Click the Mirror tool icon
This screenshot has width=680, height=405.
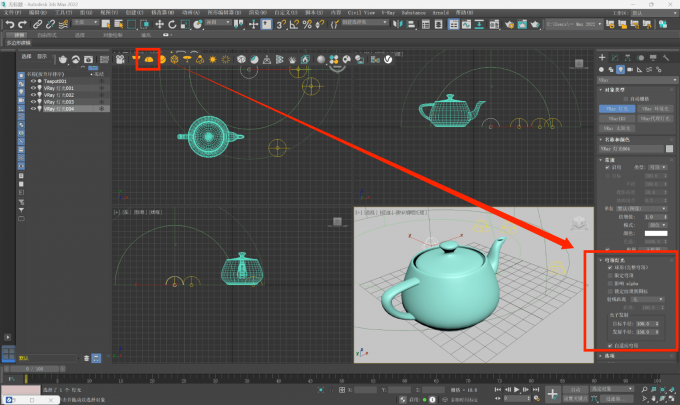397,24
